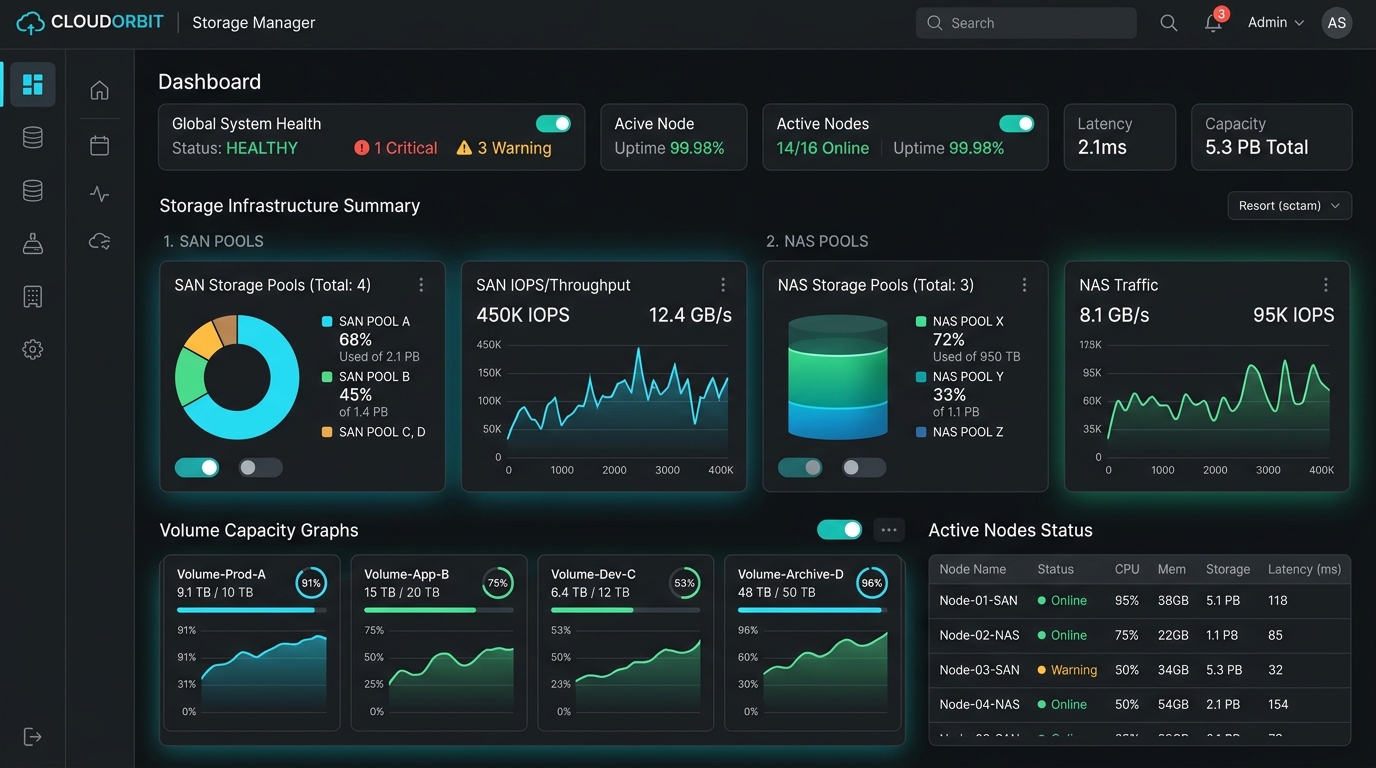
Task: Toggle the Active Nodes switch
Action: coord(1016,124)
